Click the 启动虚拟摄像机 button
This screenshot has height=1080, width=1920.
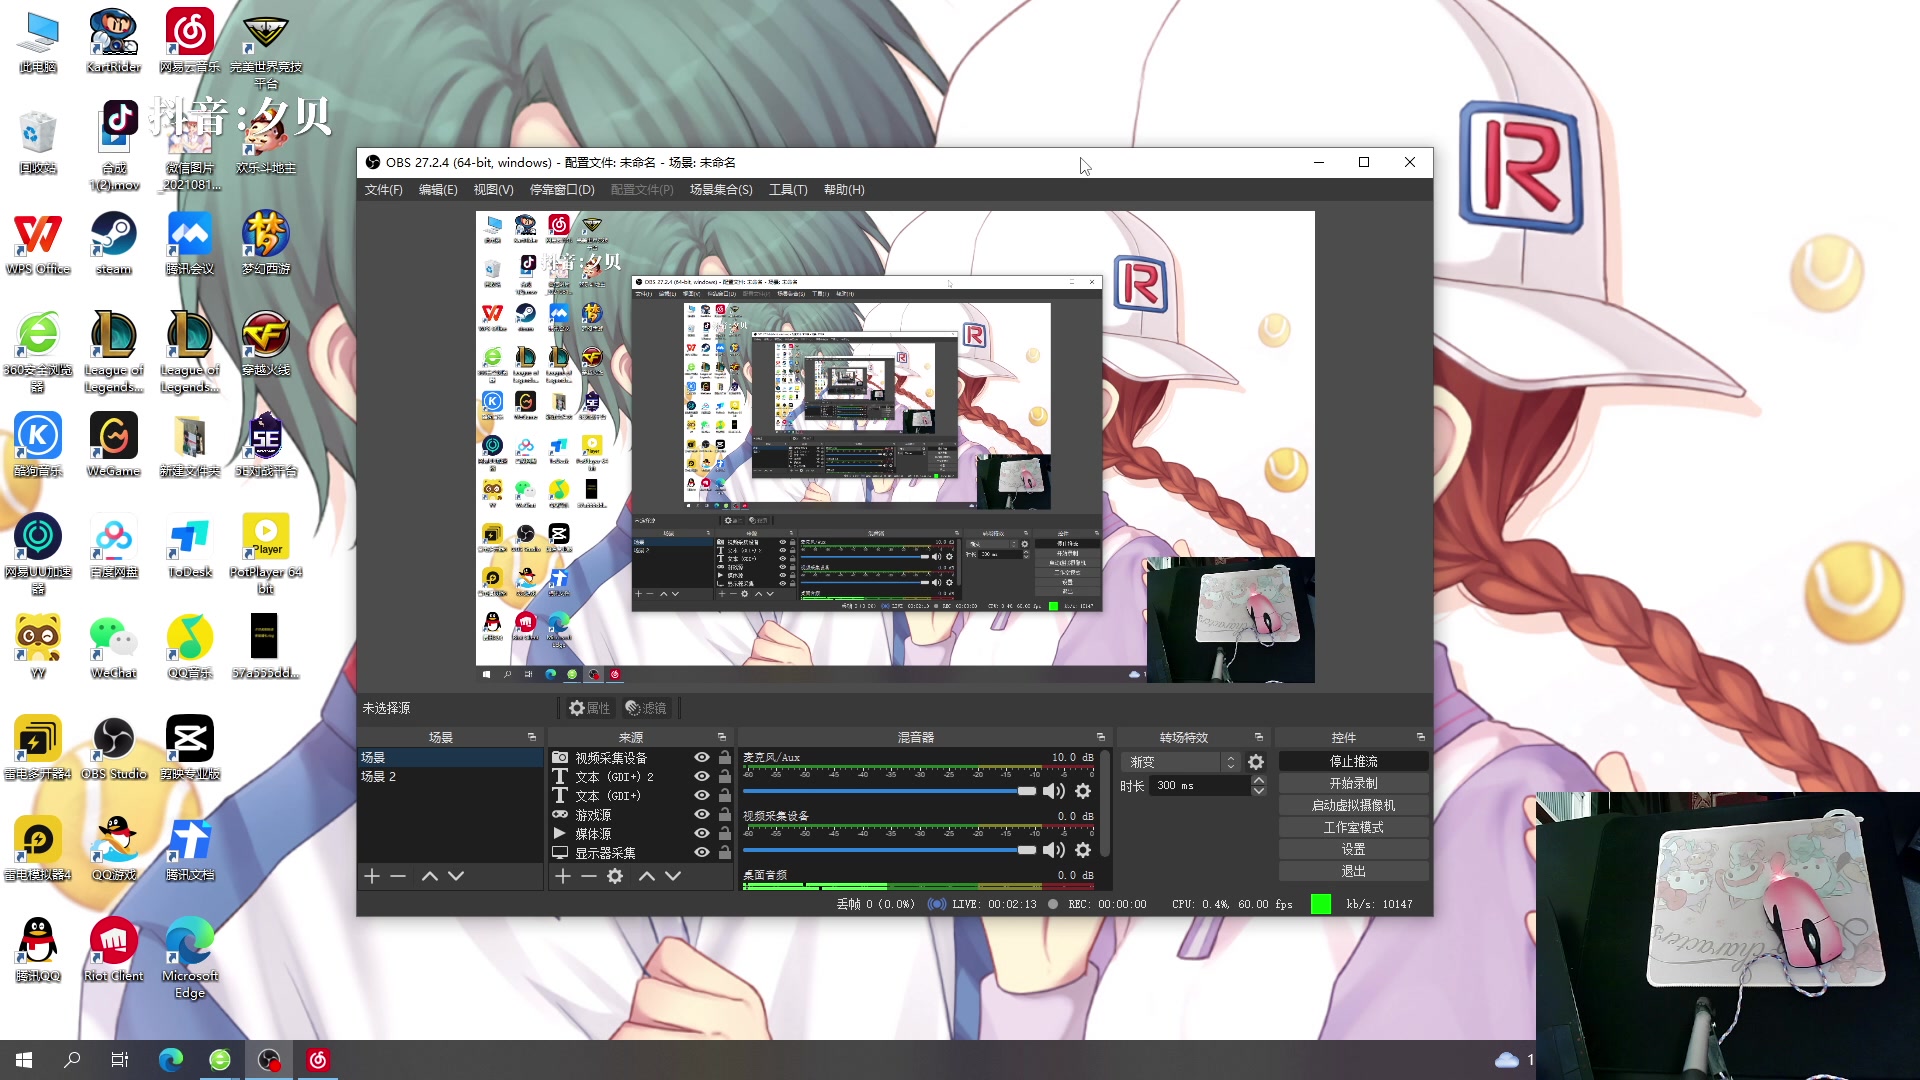tap(1353, 806)
